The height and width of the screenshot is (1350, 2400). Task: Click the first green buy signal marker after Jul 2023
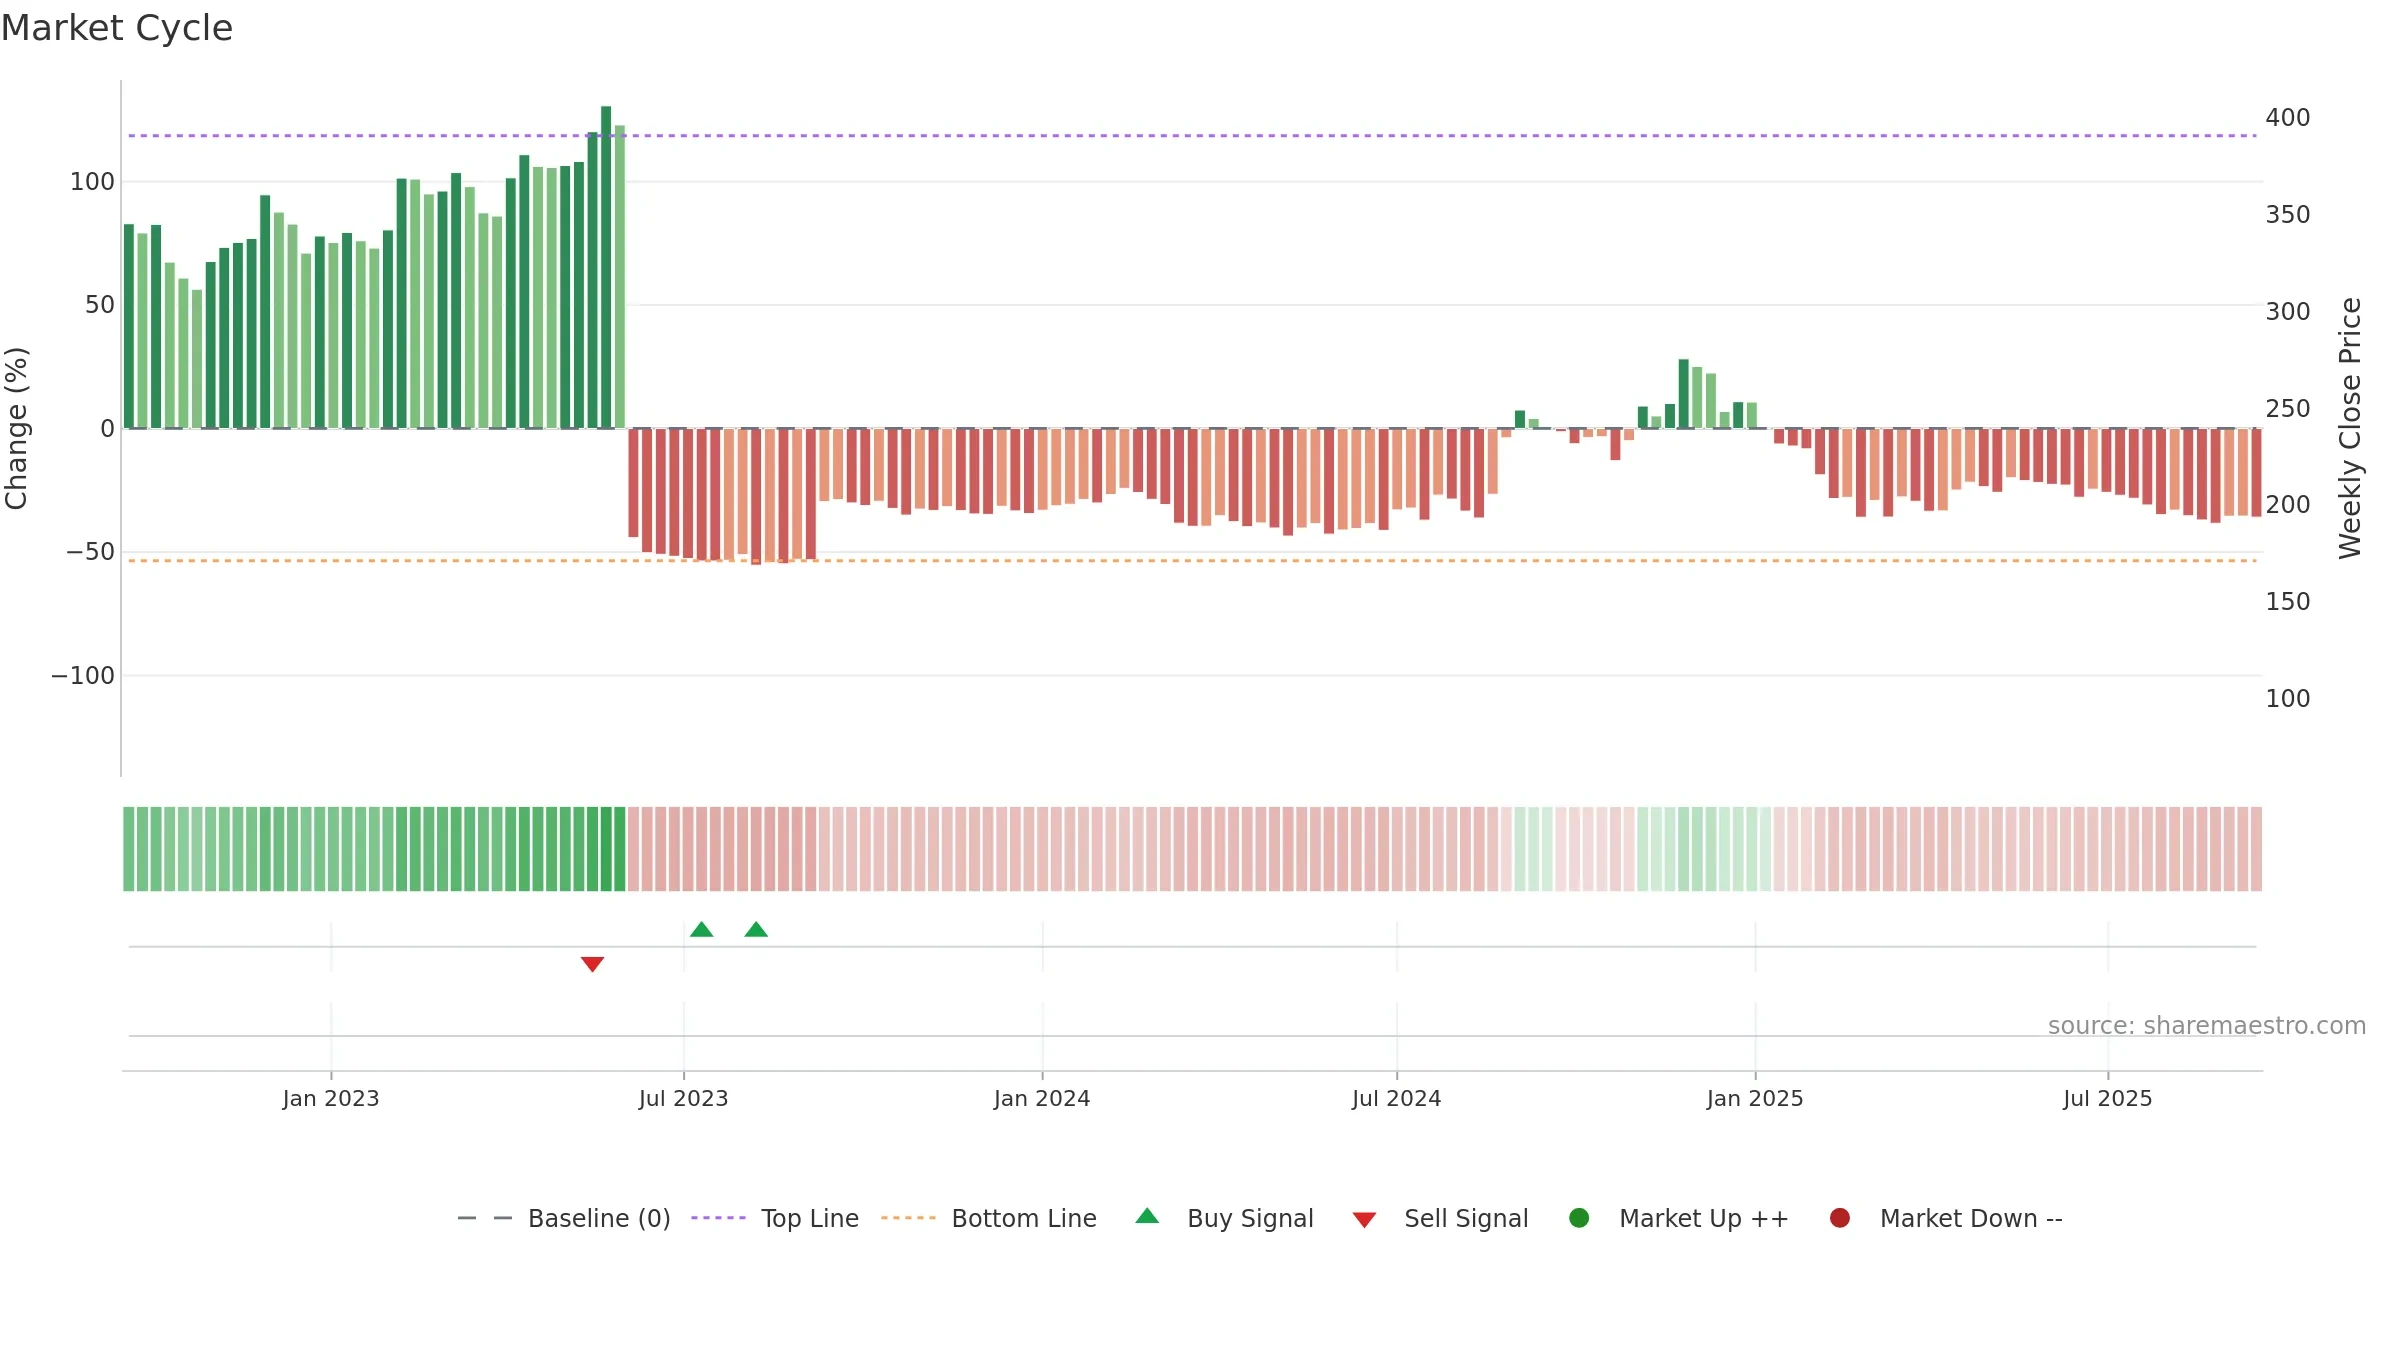click(x=701, y=929)
